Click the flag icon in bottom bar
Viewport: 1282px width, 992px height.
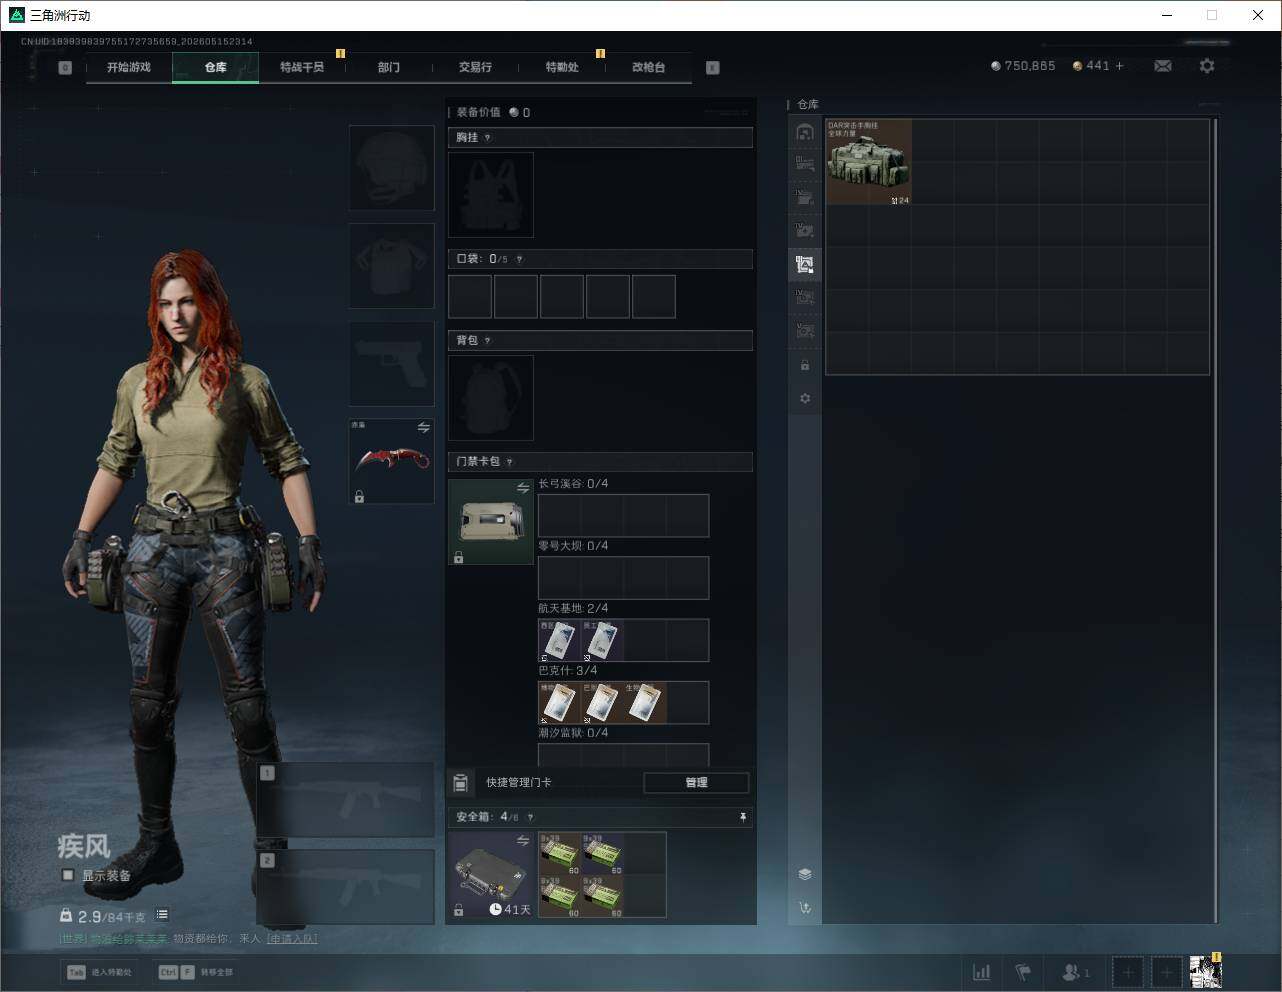(1023, 972)
